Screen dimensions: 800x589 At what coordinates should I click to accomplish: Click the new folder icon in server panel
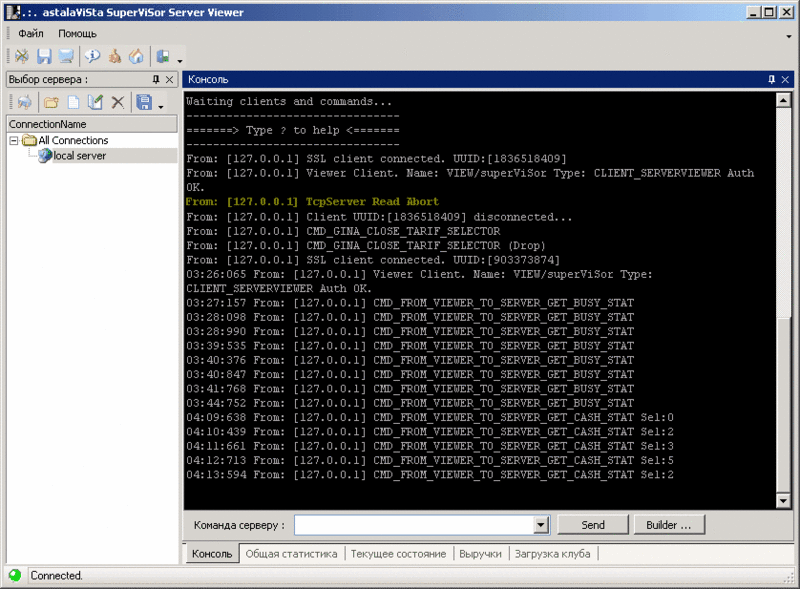tap(51, 103)
